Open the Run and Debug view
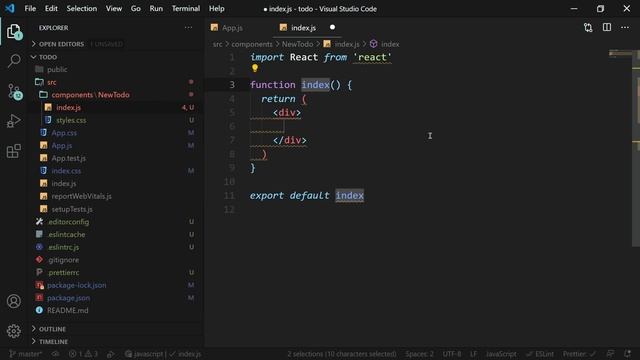 (x=14, y=121)
